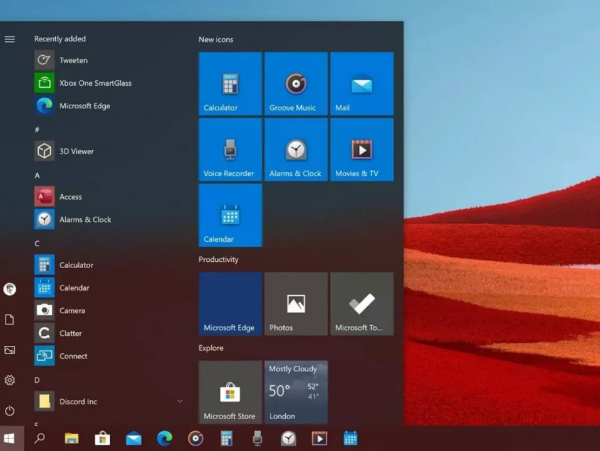The width and height of the screenshot is (600, 451).
Task: Click the Windows Start button on taskbar
Action: tap(9, 438)
